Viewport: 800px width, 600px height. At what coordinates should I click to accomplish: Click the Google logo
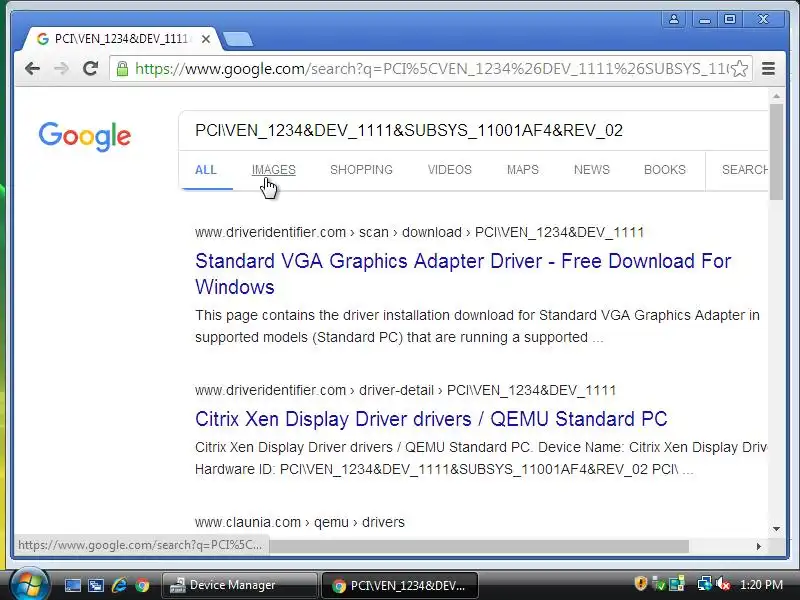tap(85, 136)
